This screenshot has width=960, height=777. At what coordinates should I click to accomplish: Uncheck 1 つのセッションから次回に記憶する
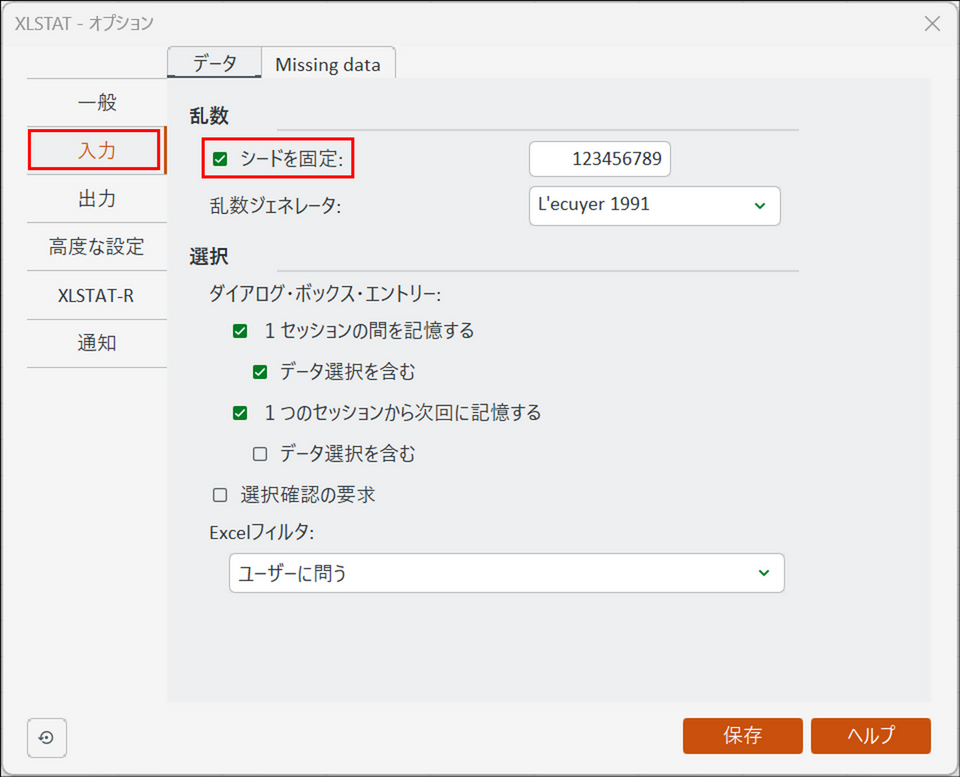(x=240, y=412)
